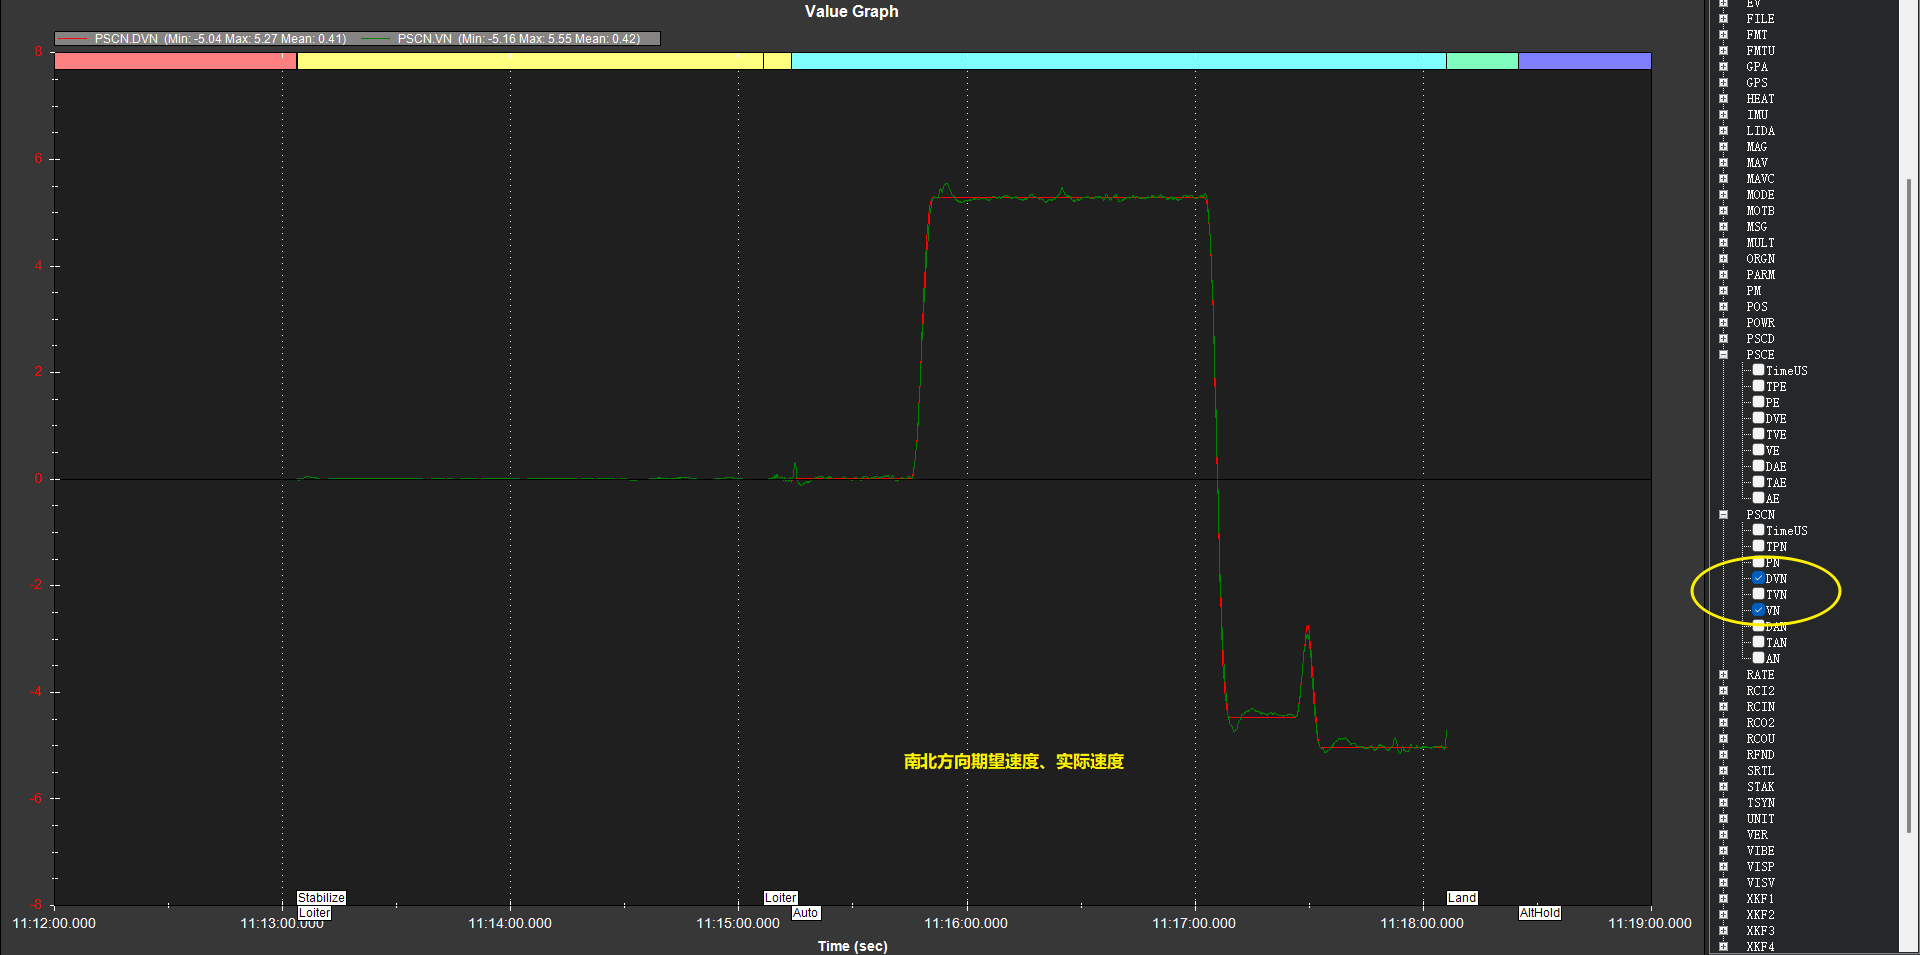Click the plus icon beside GPS

coord(1723,83)
